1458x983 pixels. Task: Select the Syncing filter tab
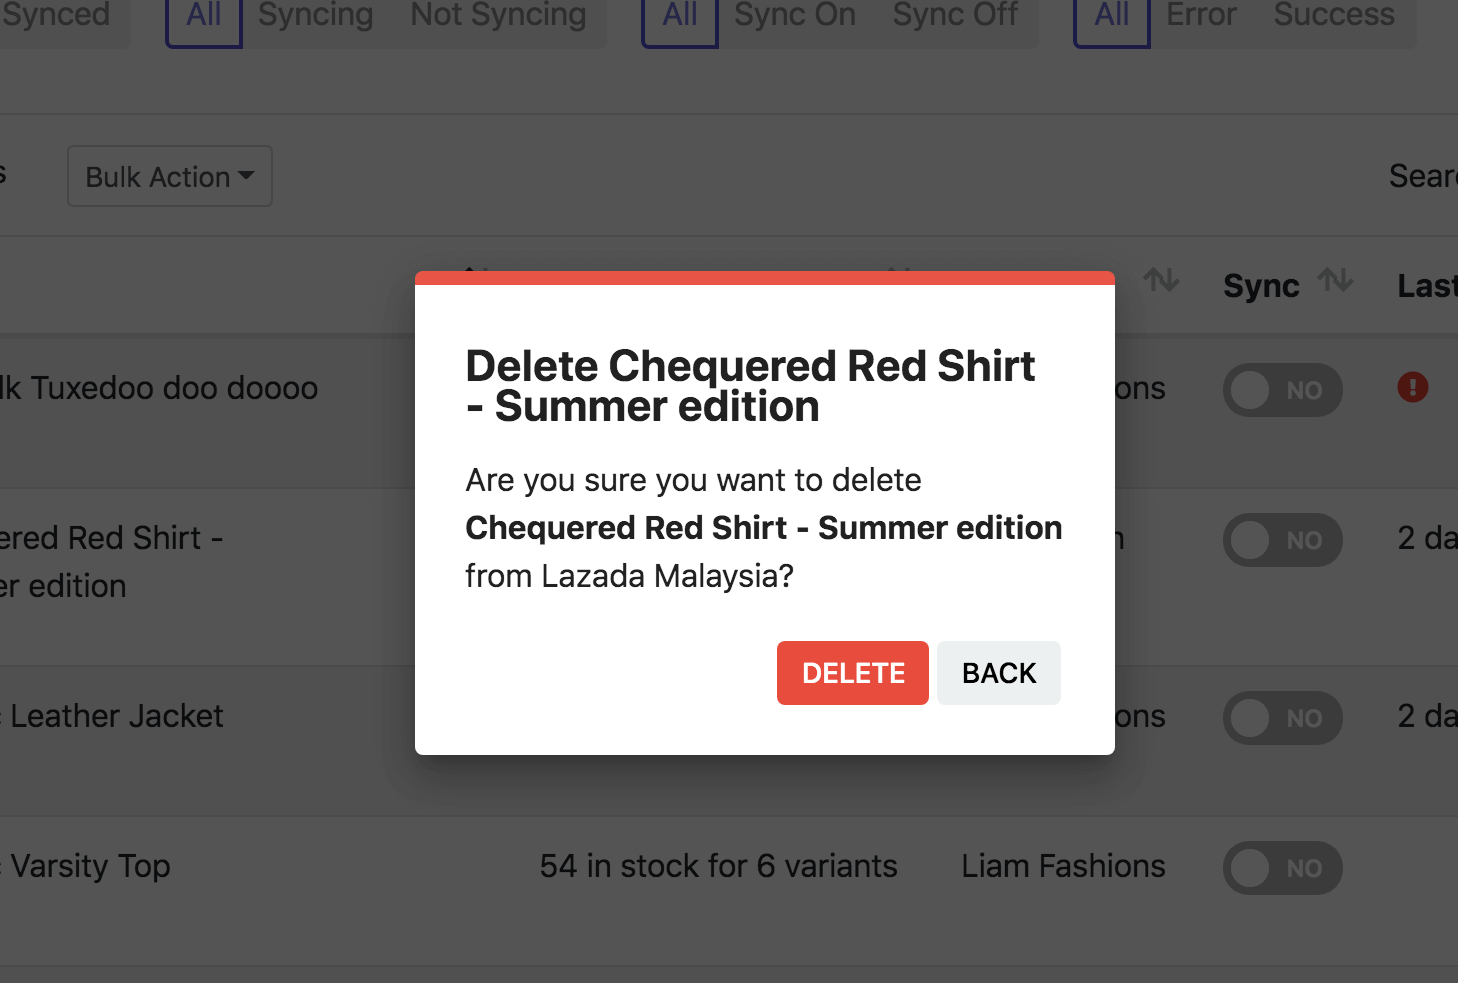tap(315, 16)
